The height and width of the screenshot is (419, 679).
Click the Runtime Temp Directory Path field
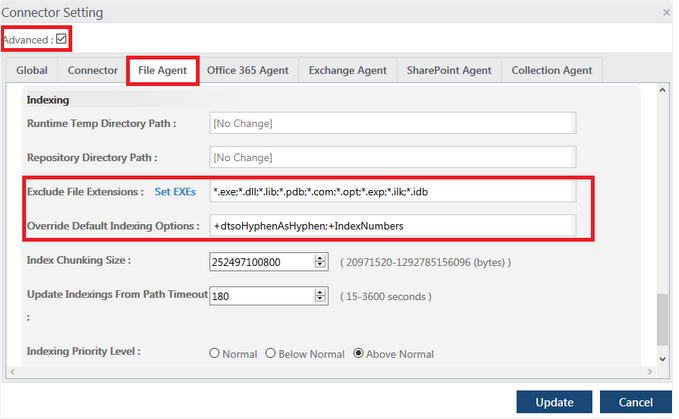tap(392, 123)
